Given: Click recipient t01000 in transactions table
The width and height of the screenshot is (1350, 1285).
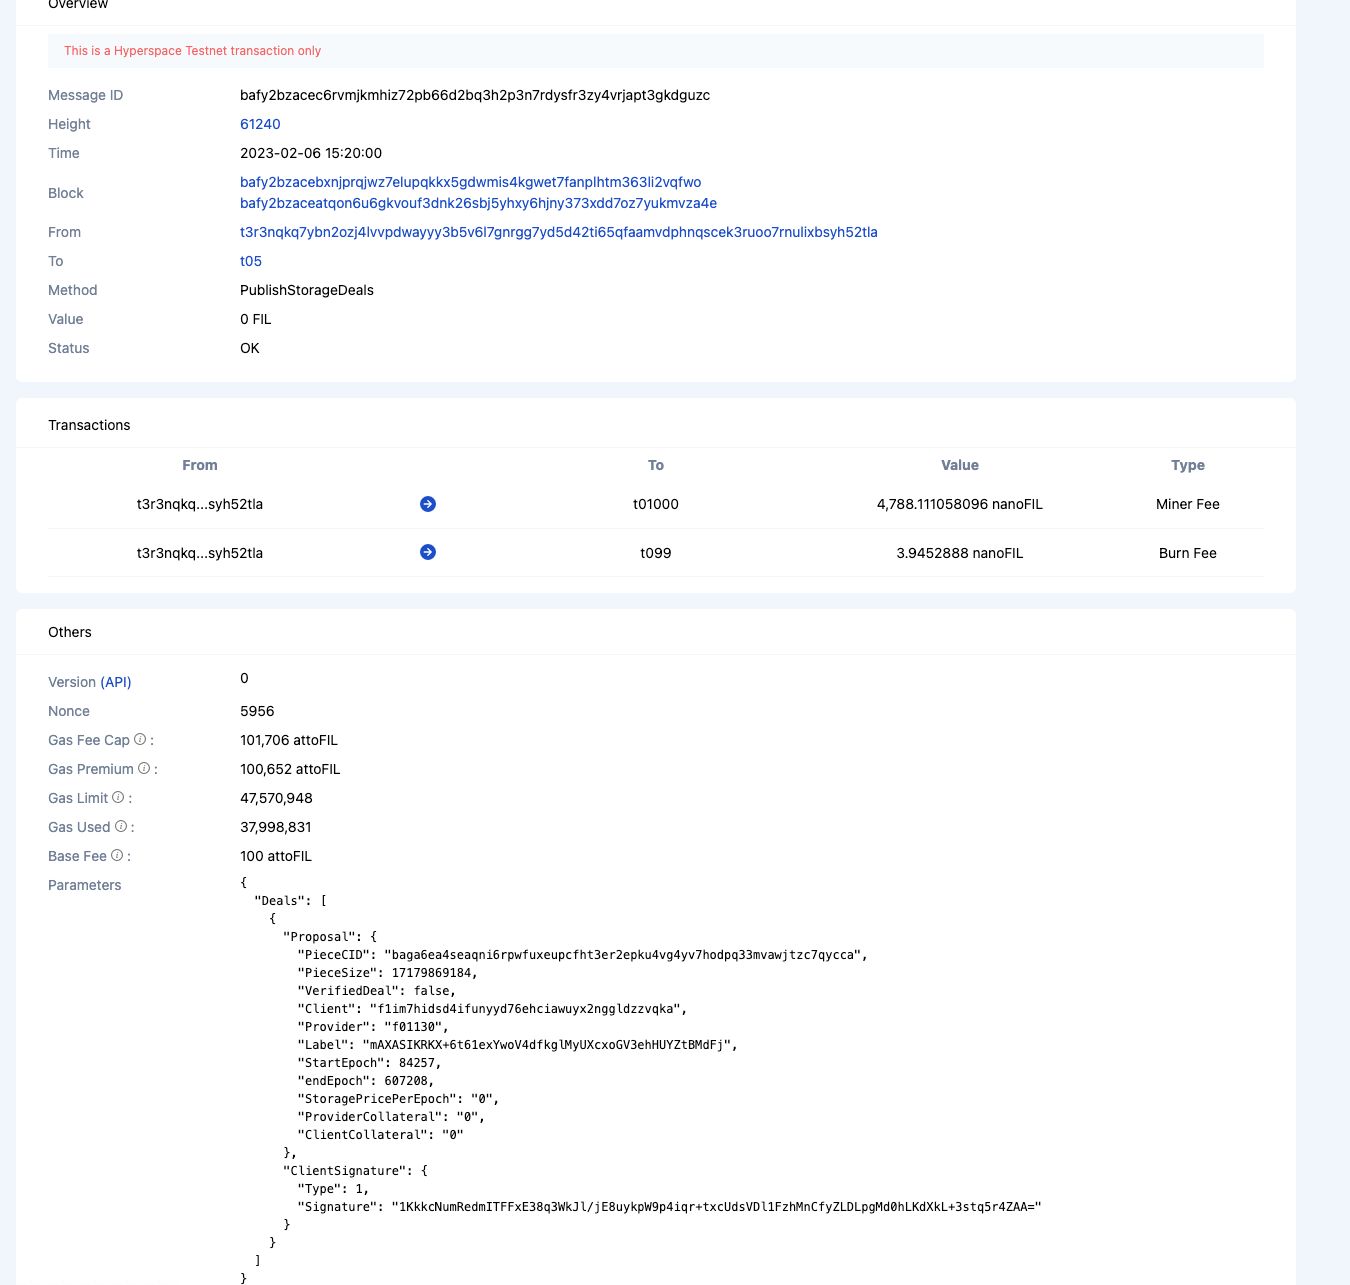Looking at the screenshot, I should pos(656,504).
